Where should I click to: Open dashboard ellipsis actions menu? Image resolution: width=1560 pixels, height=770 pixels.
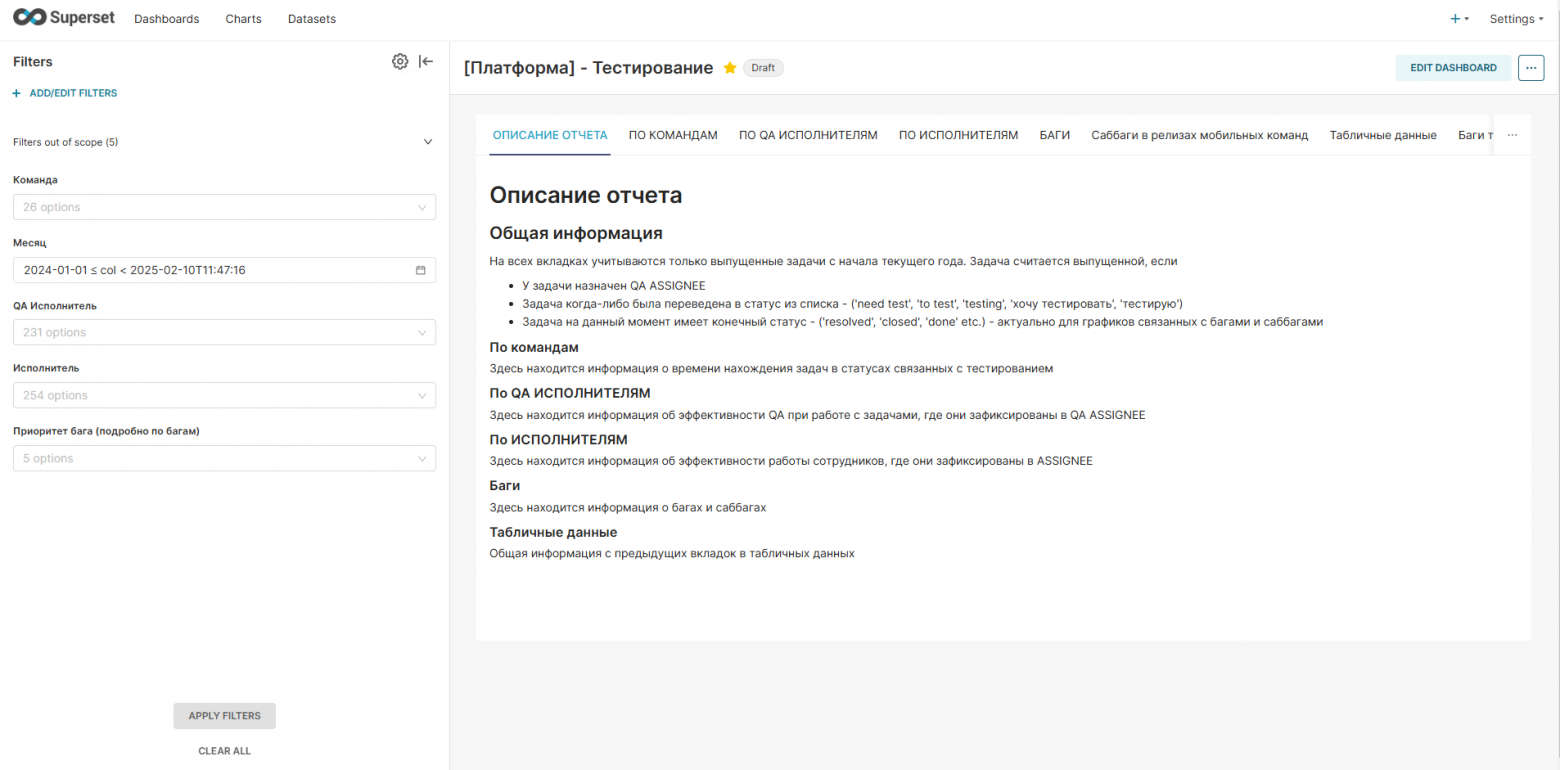(x=1531, y=68)
